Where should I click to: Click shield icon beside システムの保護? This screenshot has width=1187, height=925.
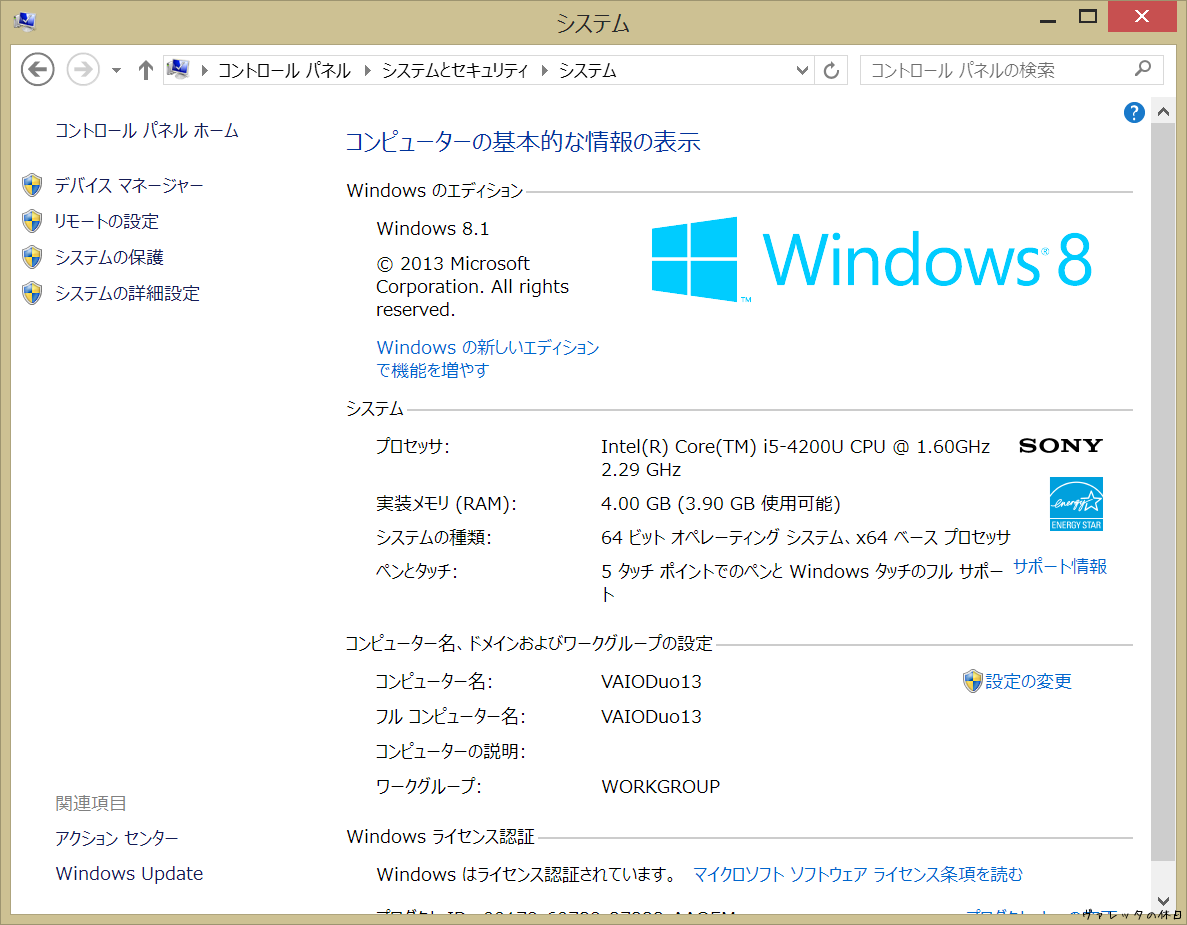click(x=32, y=257)
